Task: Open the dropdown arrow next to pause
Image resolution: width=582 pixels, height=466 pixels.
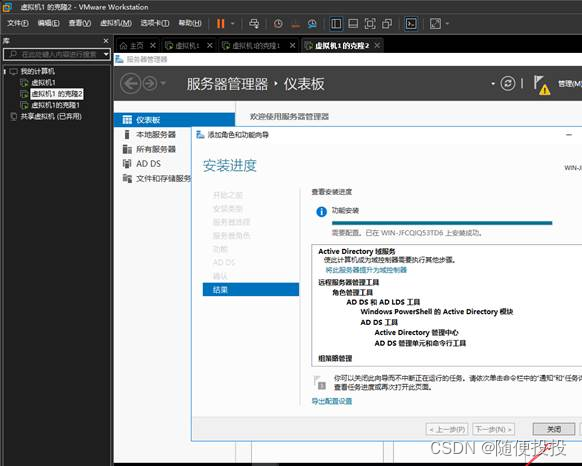Action: [x=233, y=24]
